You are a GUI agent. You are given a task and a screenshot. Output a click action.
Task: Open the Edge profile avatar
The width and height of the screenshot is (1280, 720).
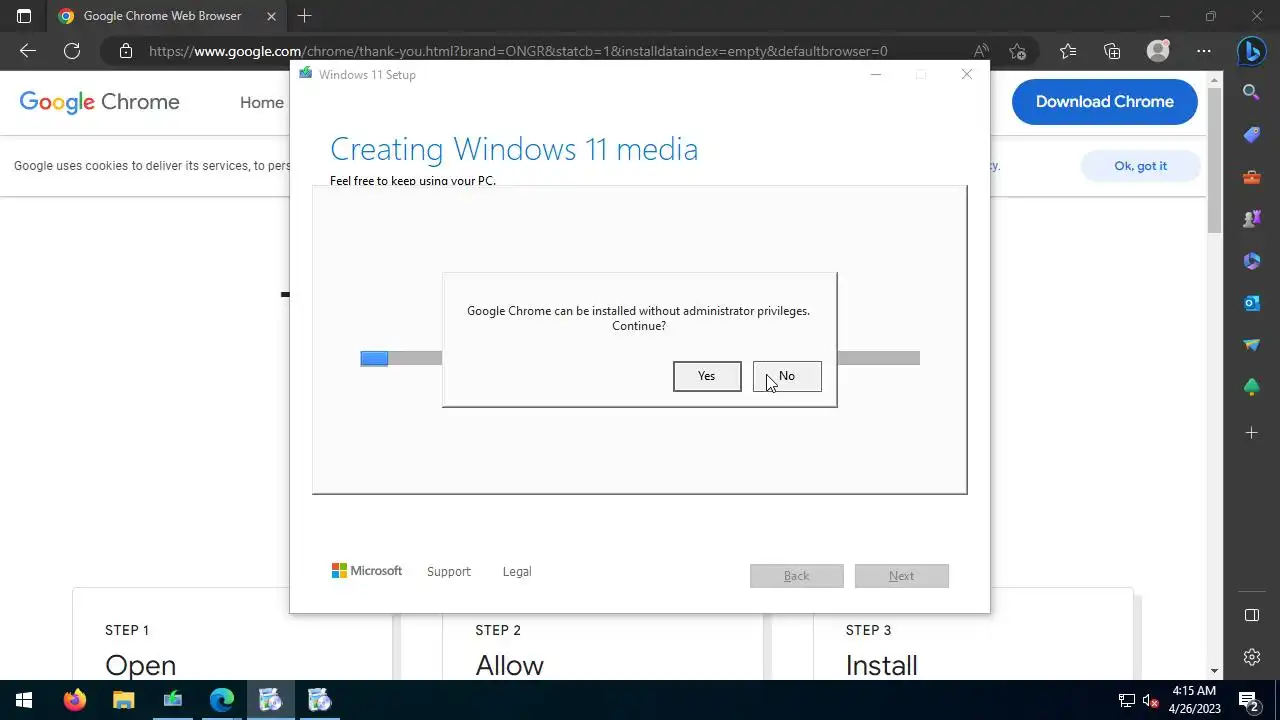point(1158,51)
